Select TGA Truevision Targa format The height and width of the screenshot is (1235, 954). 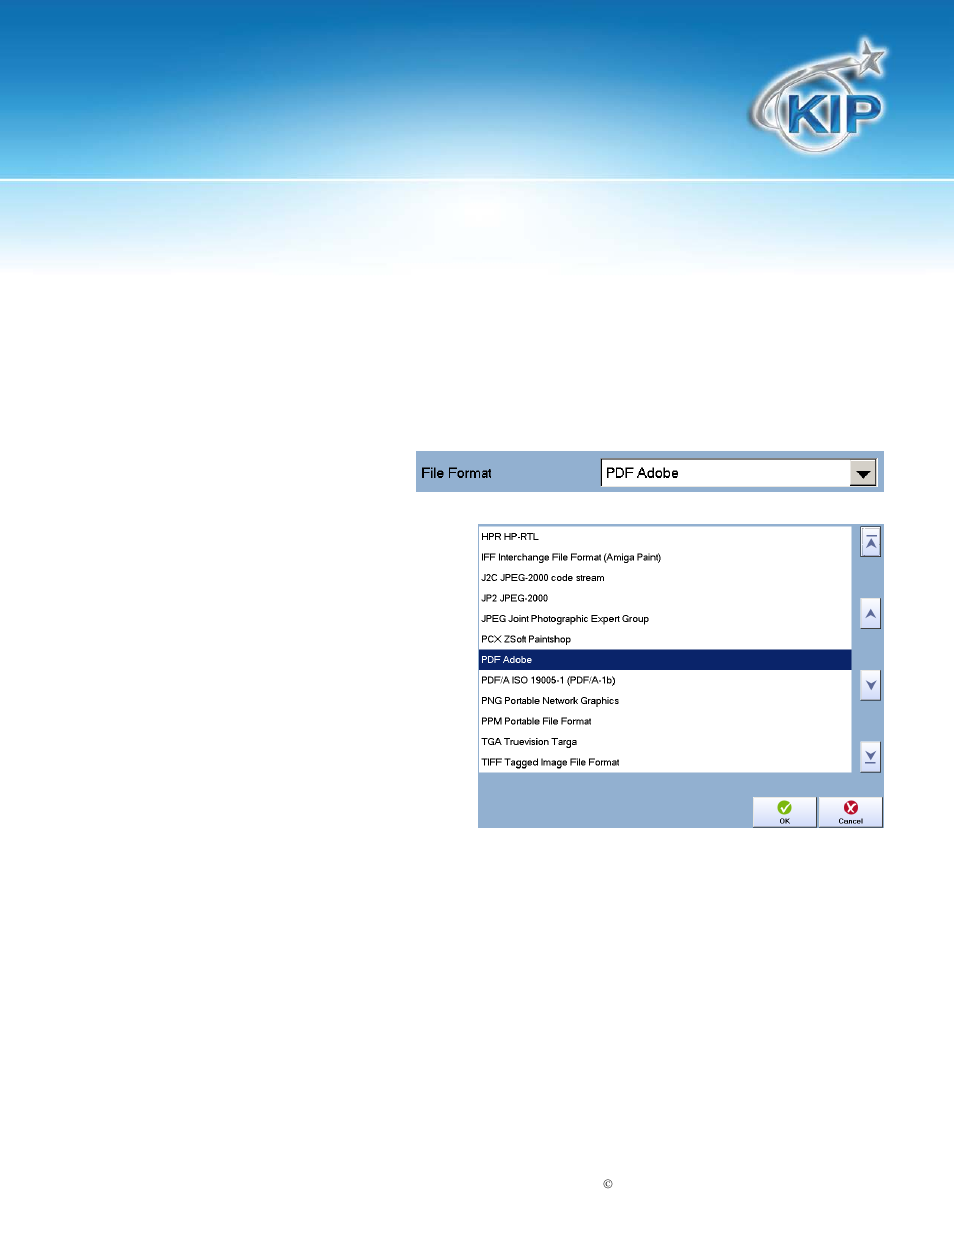coord(665,742)
